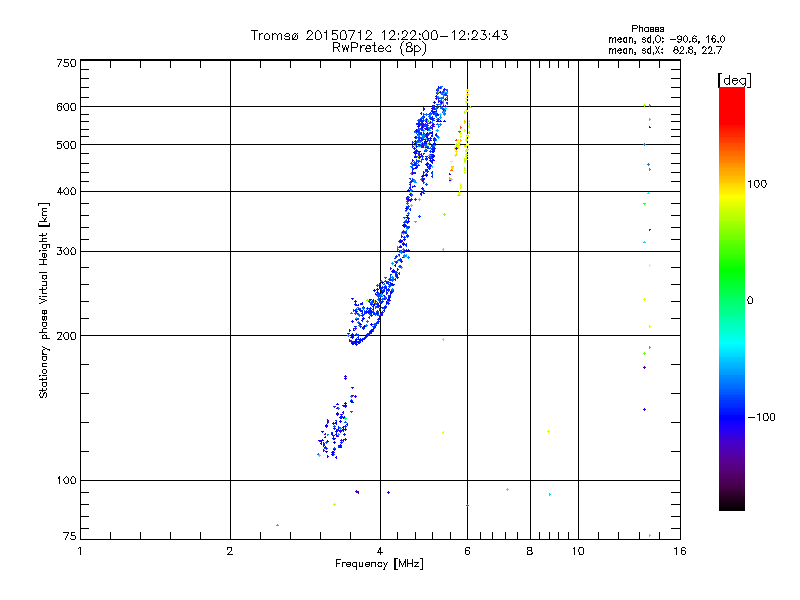
Task: Click the y-axis tick label '600'
Action: [66, 107]
